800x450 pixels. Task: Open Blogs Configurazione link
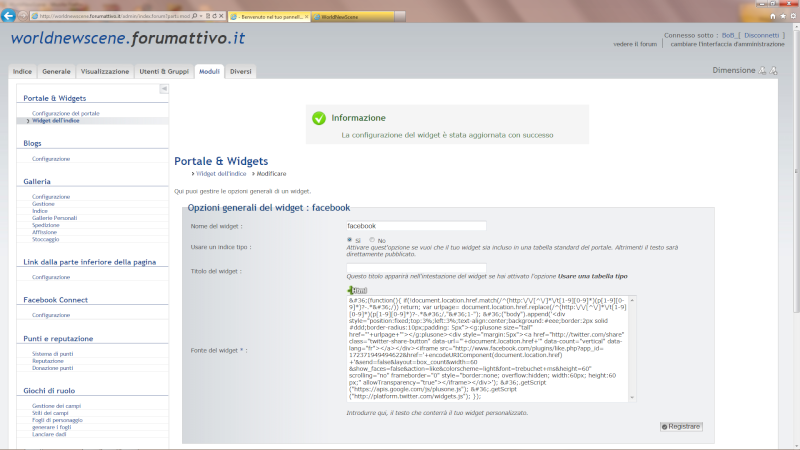(x=51, y=159)
